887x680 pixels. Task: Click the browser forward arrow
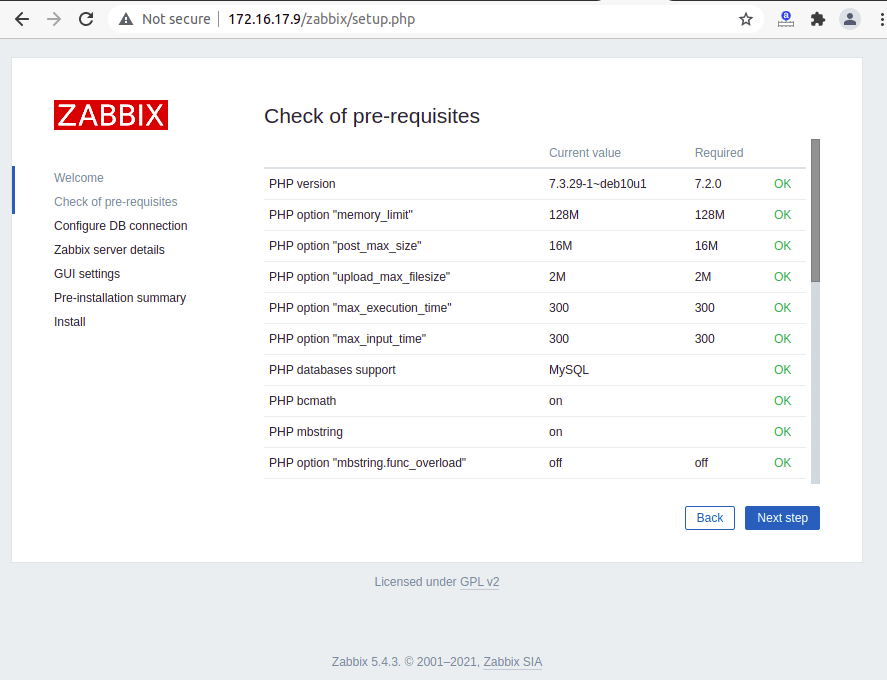tap(54, 19)
